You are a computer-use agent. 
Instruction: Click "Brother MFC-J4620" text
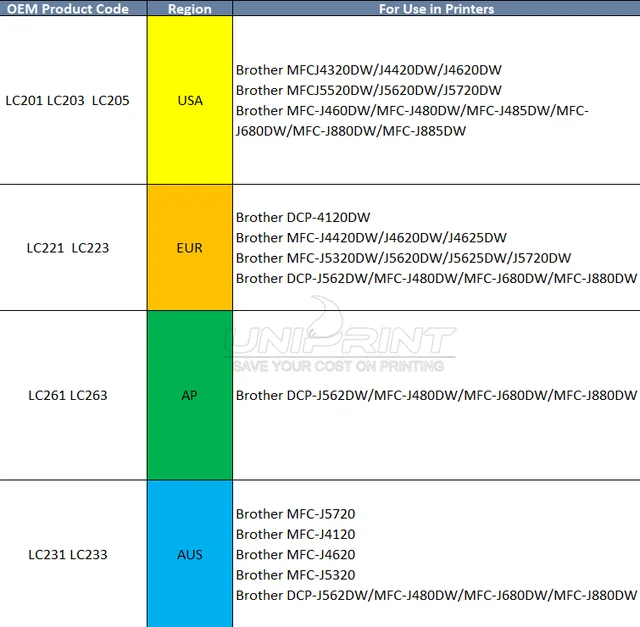pos(296,554)
